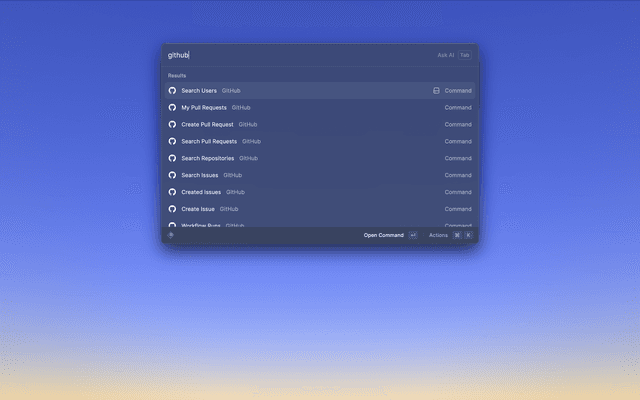640x400 pixels.
Task: Click the Raycast logo in the bottom bar
Action: (x=171, y=235)
